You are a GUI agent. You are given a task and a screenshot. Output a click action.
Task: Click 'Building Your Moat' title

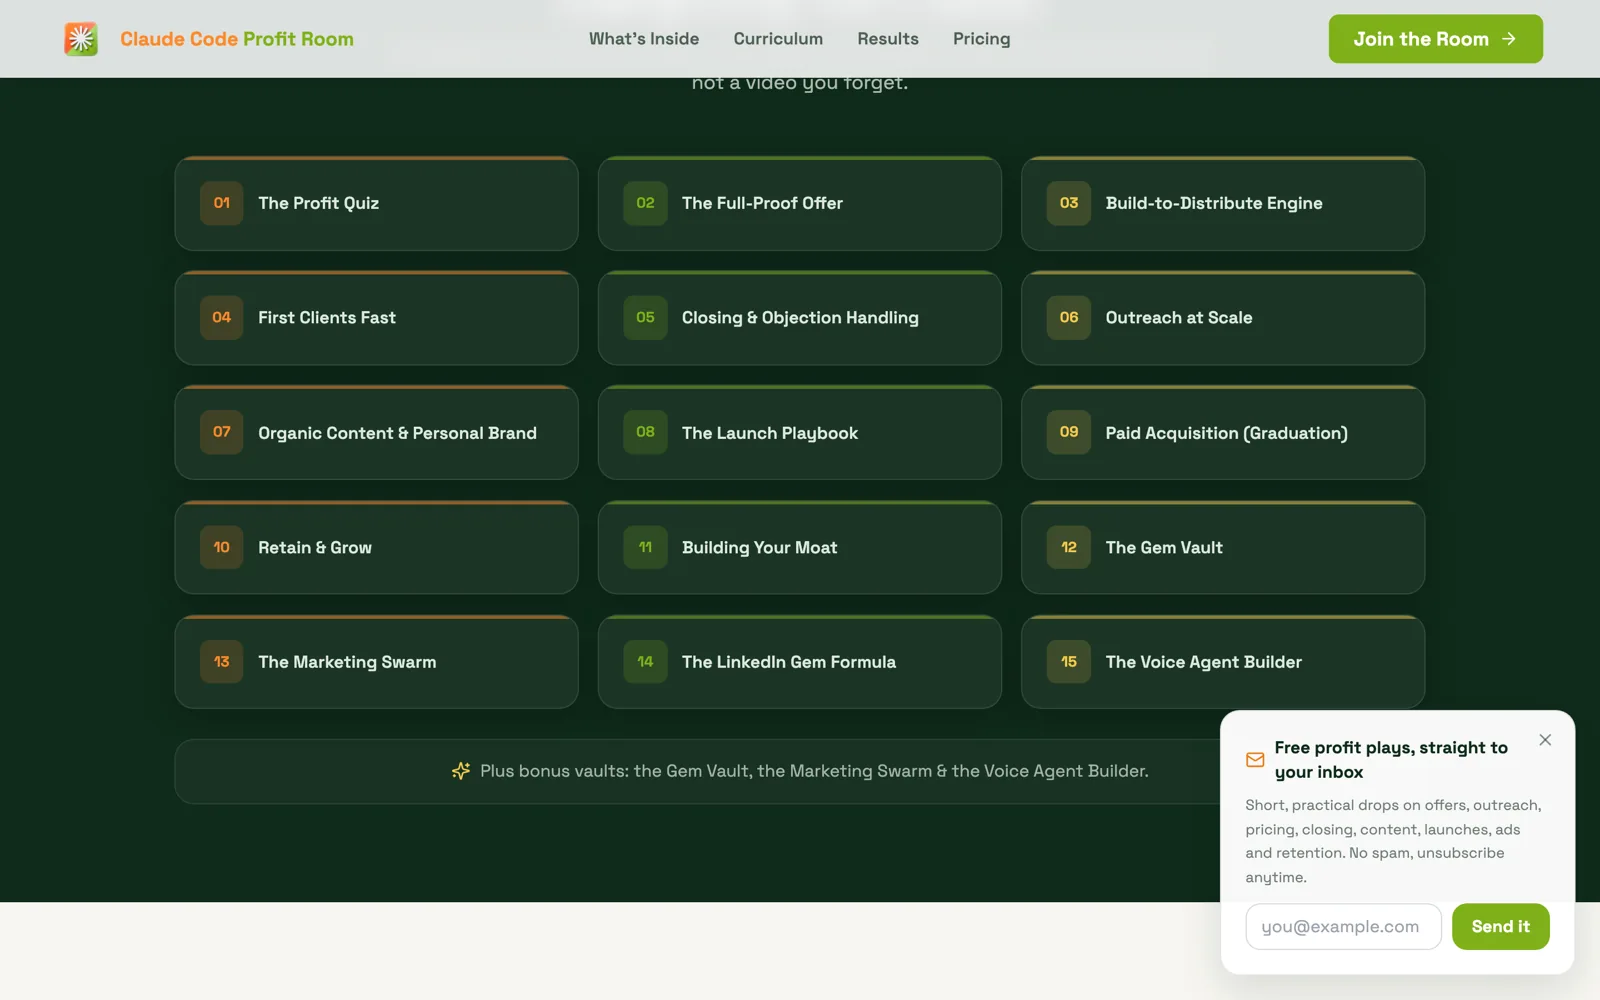pyautogui.click(x=760, y=548)
